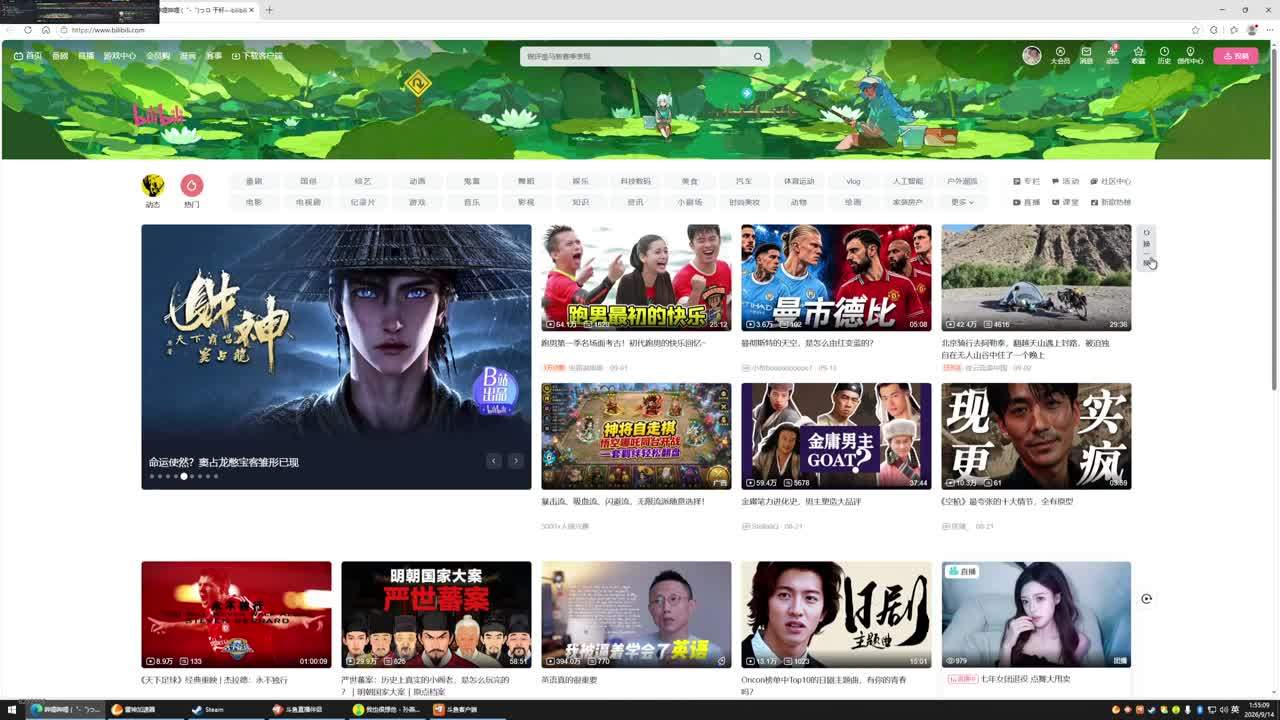Show previous carousel banner with left chevron
Image resolution: width=1280 pixels, height=720 pixels.
point(493,461)
